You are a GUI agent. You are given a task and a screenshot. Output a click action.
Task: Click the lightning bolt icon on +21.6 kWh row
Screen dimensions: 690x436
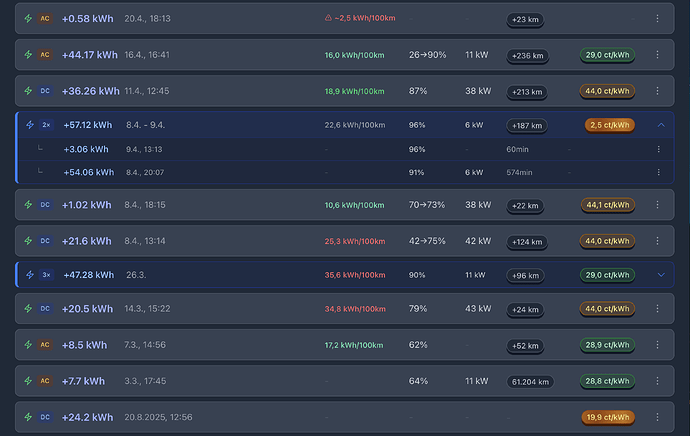[28, 241]
